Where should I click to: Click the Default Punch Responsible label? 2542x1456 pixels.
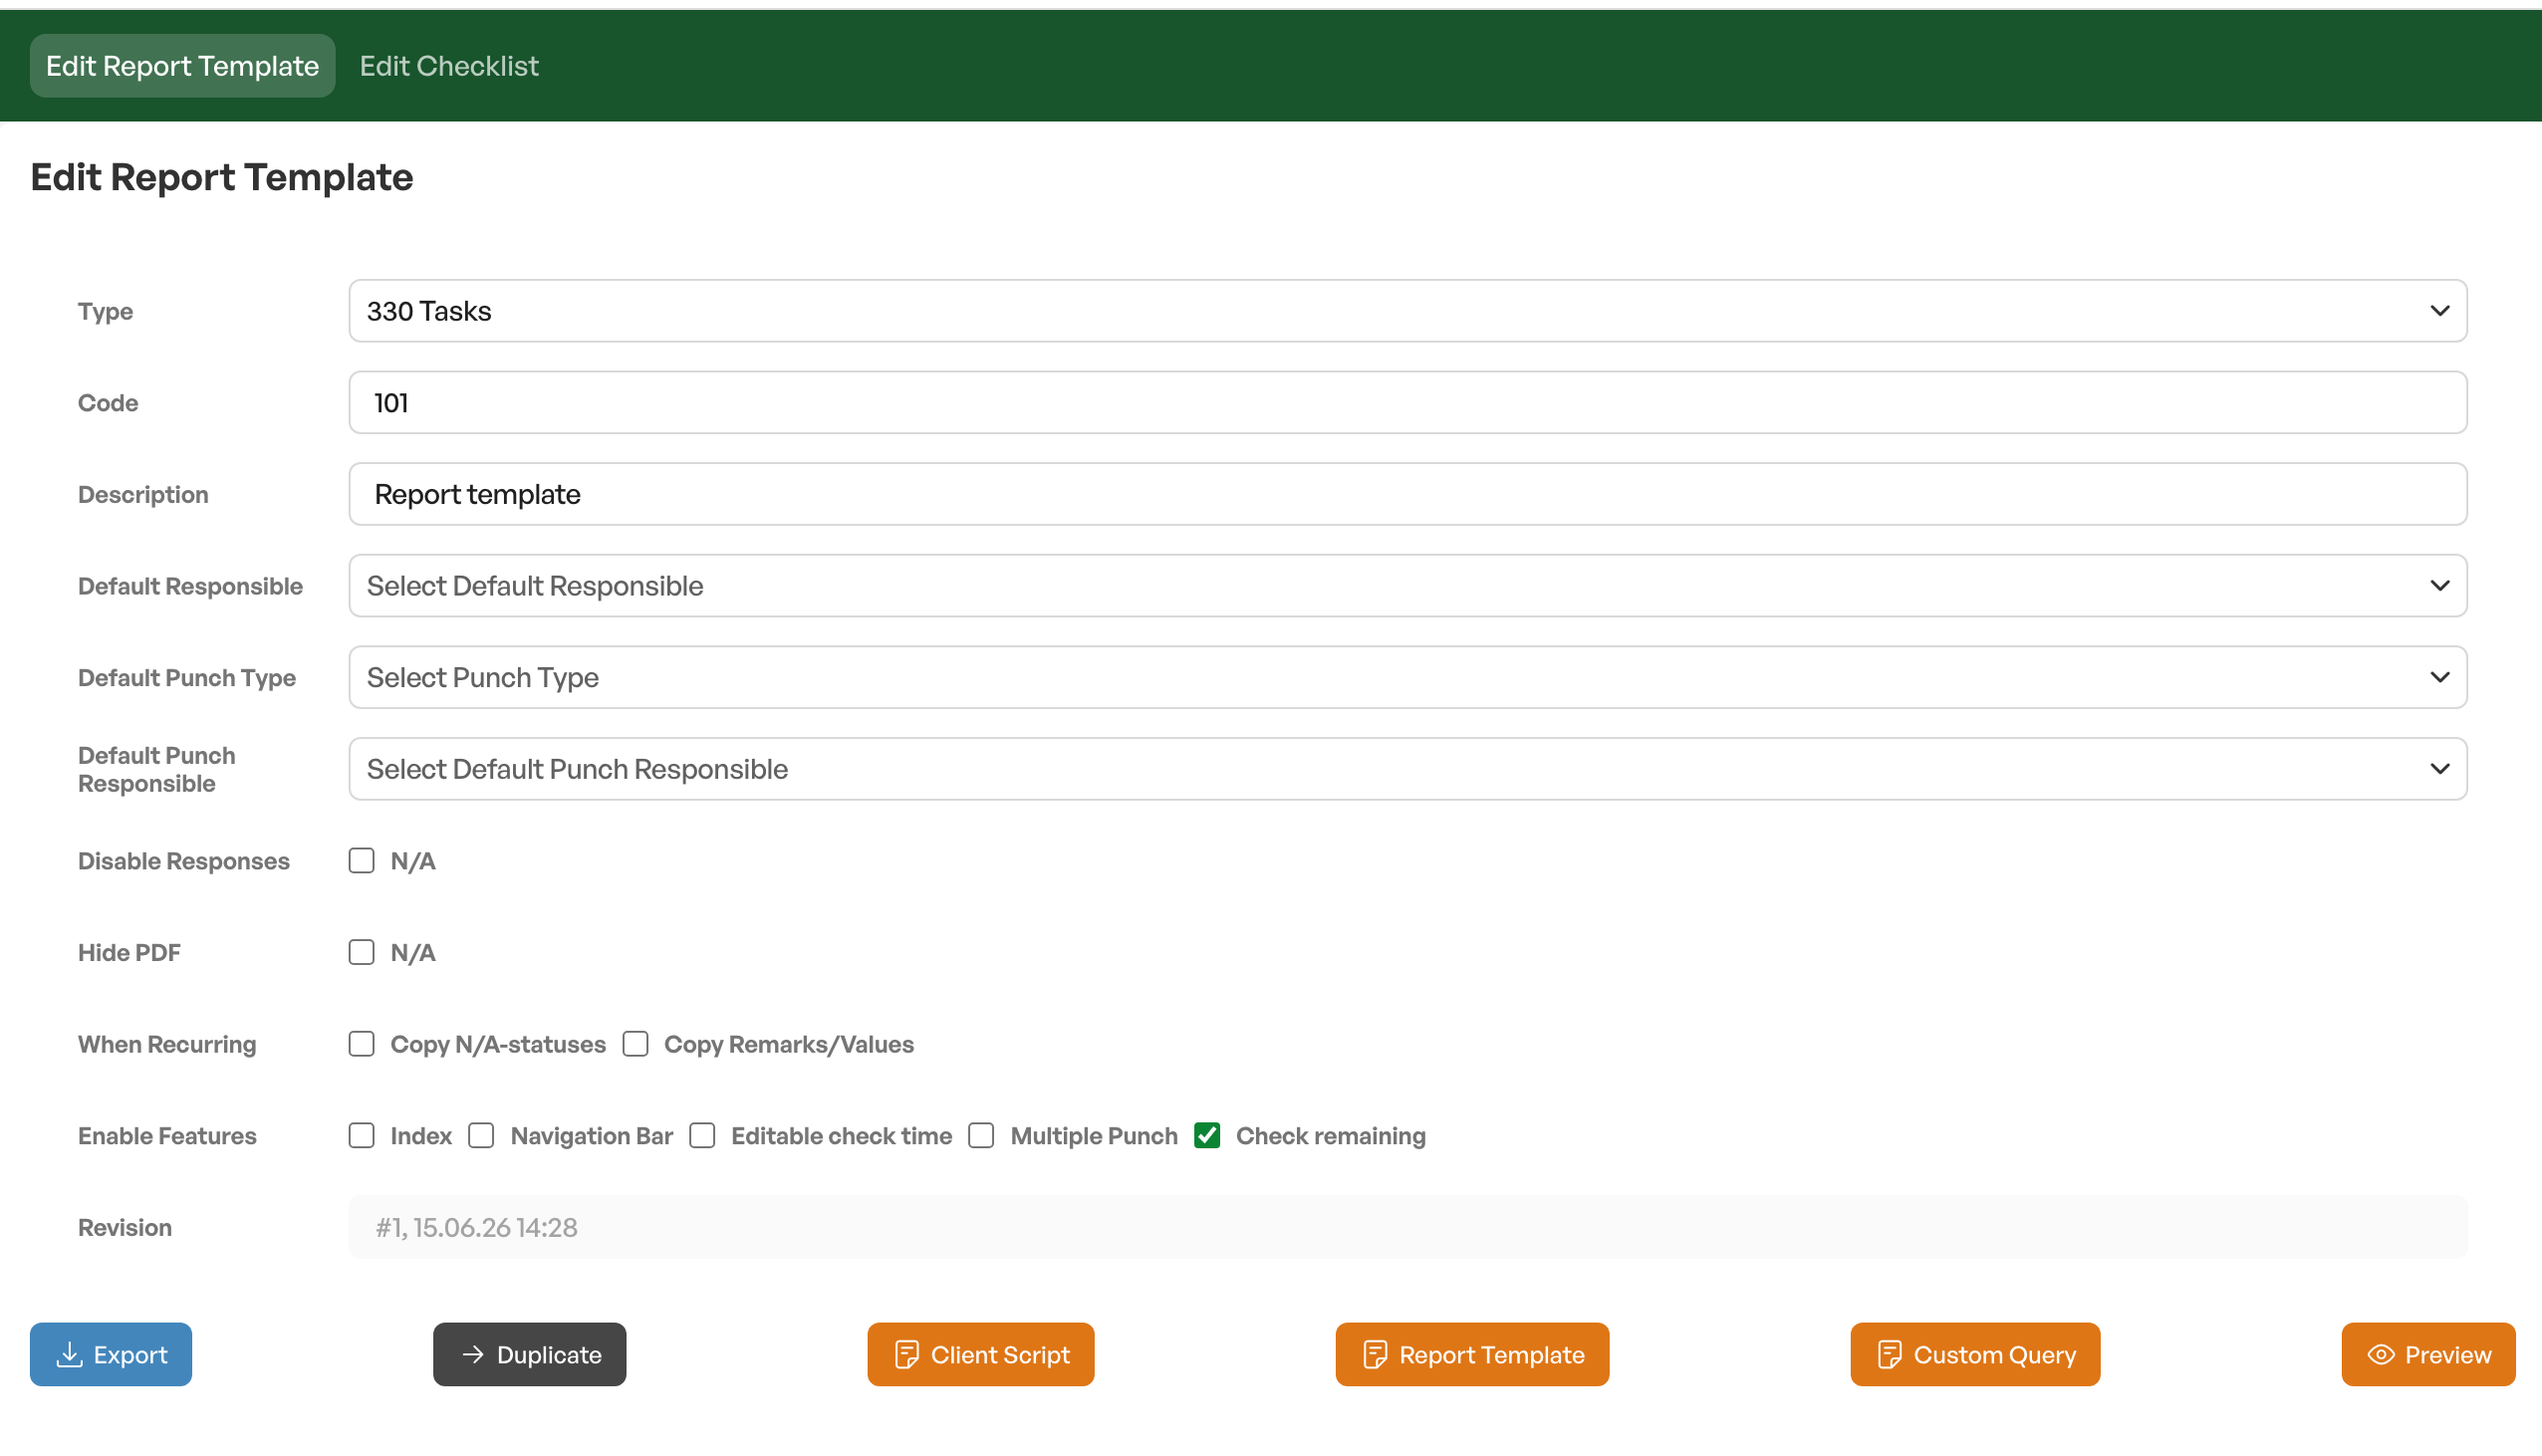pyautogui.click(x=157, y=769)
